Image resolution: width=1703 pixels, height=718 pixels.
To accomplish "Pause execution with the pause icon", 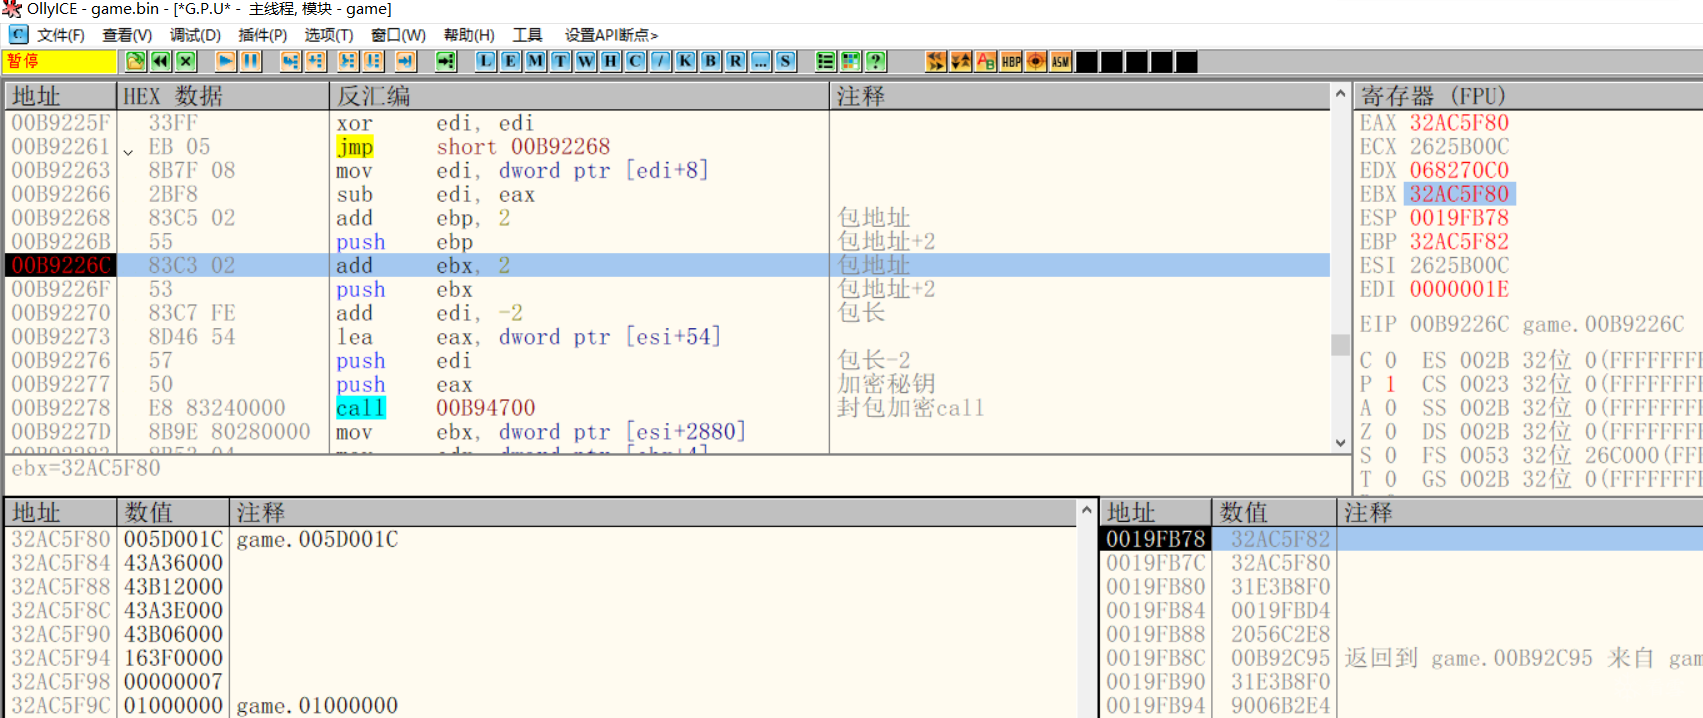I will click(x=251, y=61).
